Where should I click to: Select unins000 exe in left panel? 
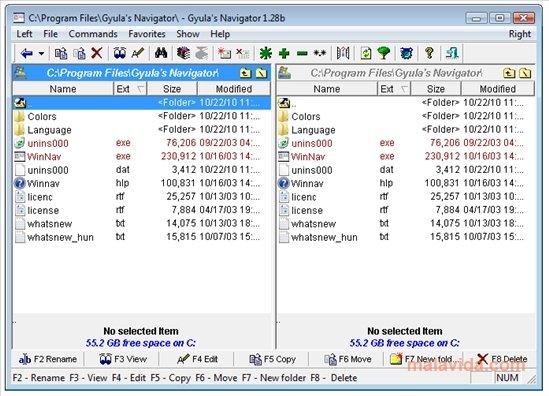[141, 143]
